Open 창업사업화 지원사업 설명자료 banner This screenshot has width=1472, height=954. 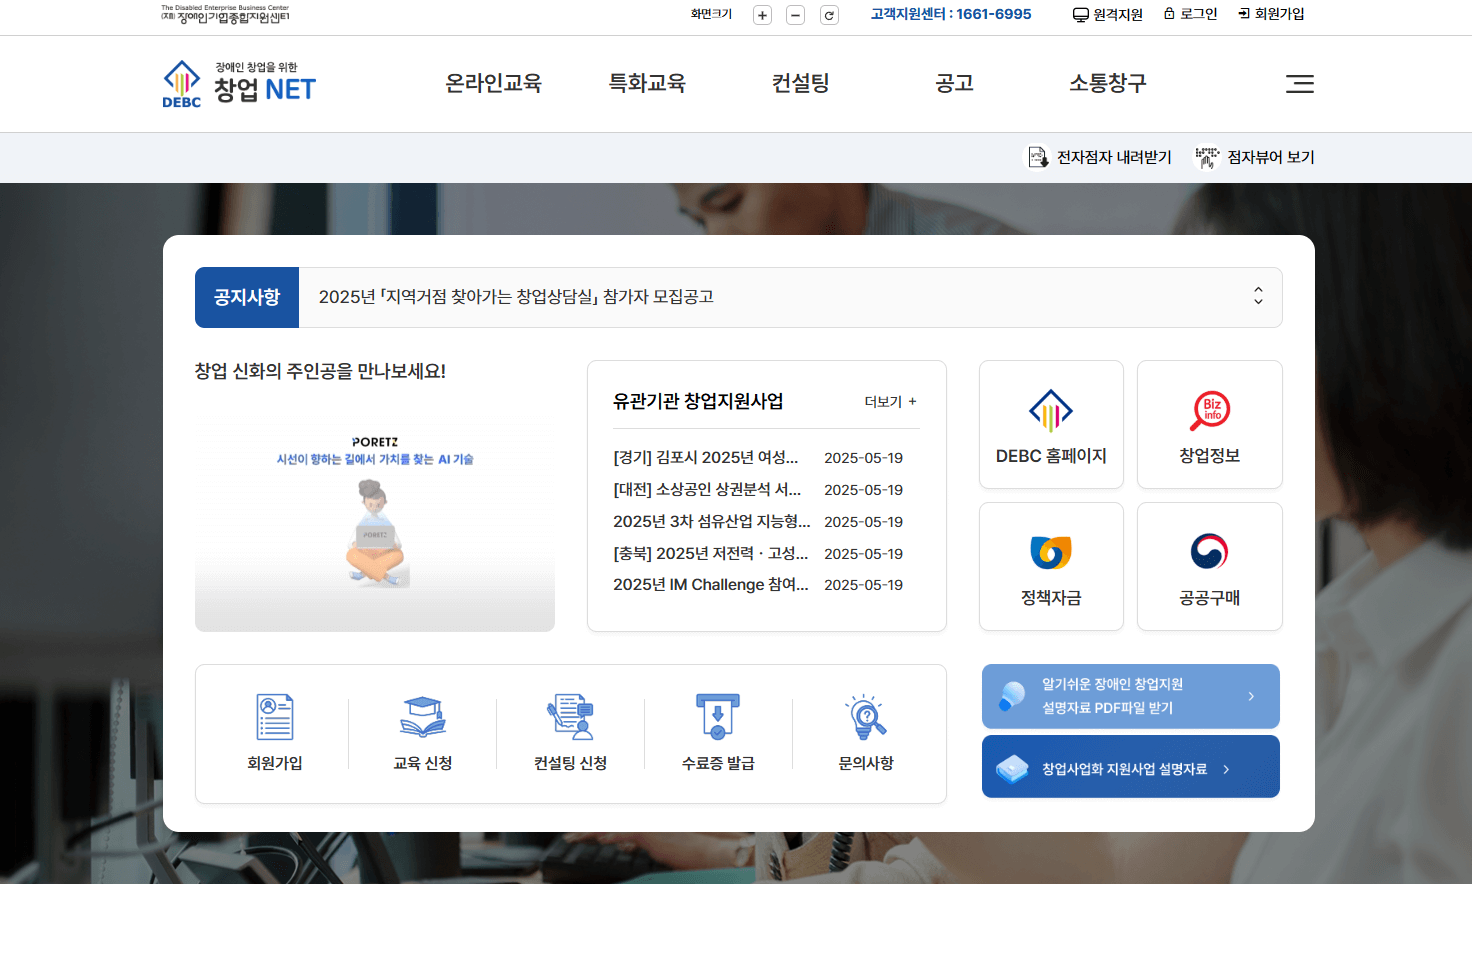point(1131,766)
